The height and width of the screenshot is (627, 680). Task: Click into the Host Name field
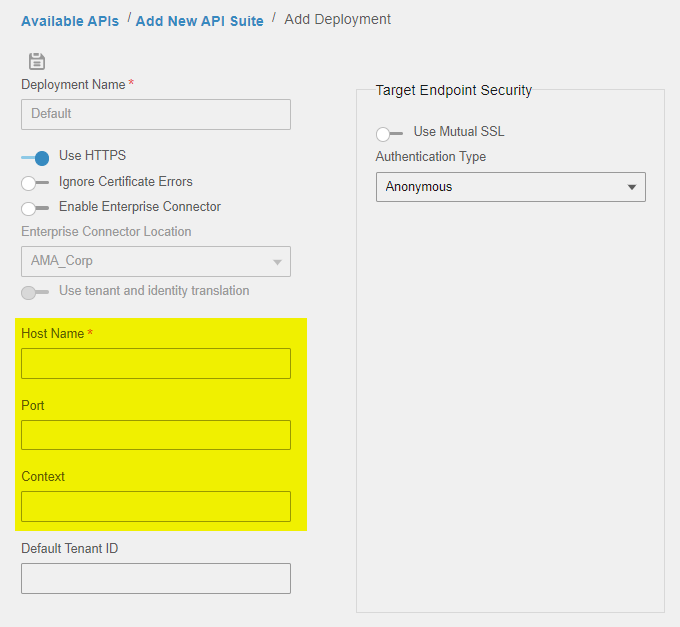(156, 363)
